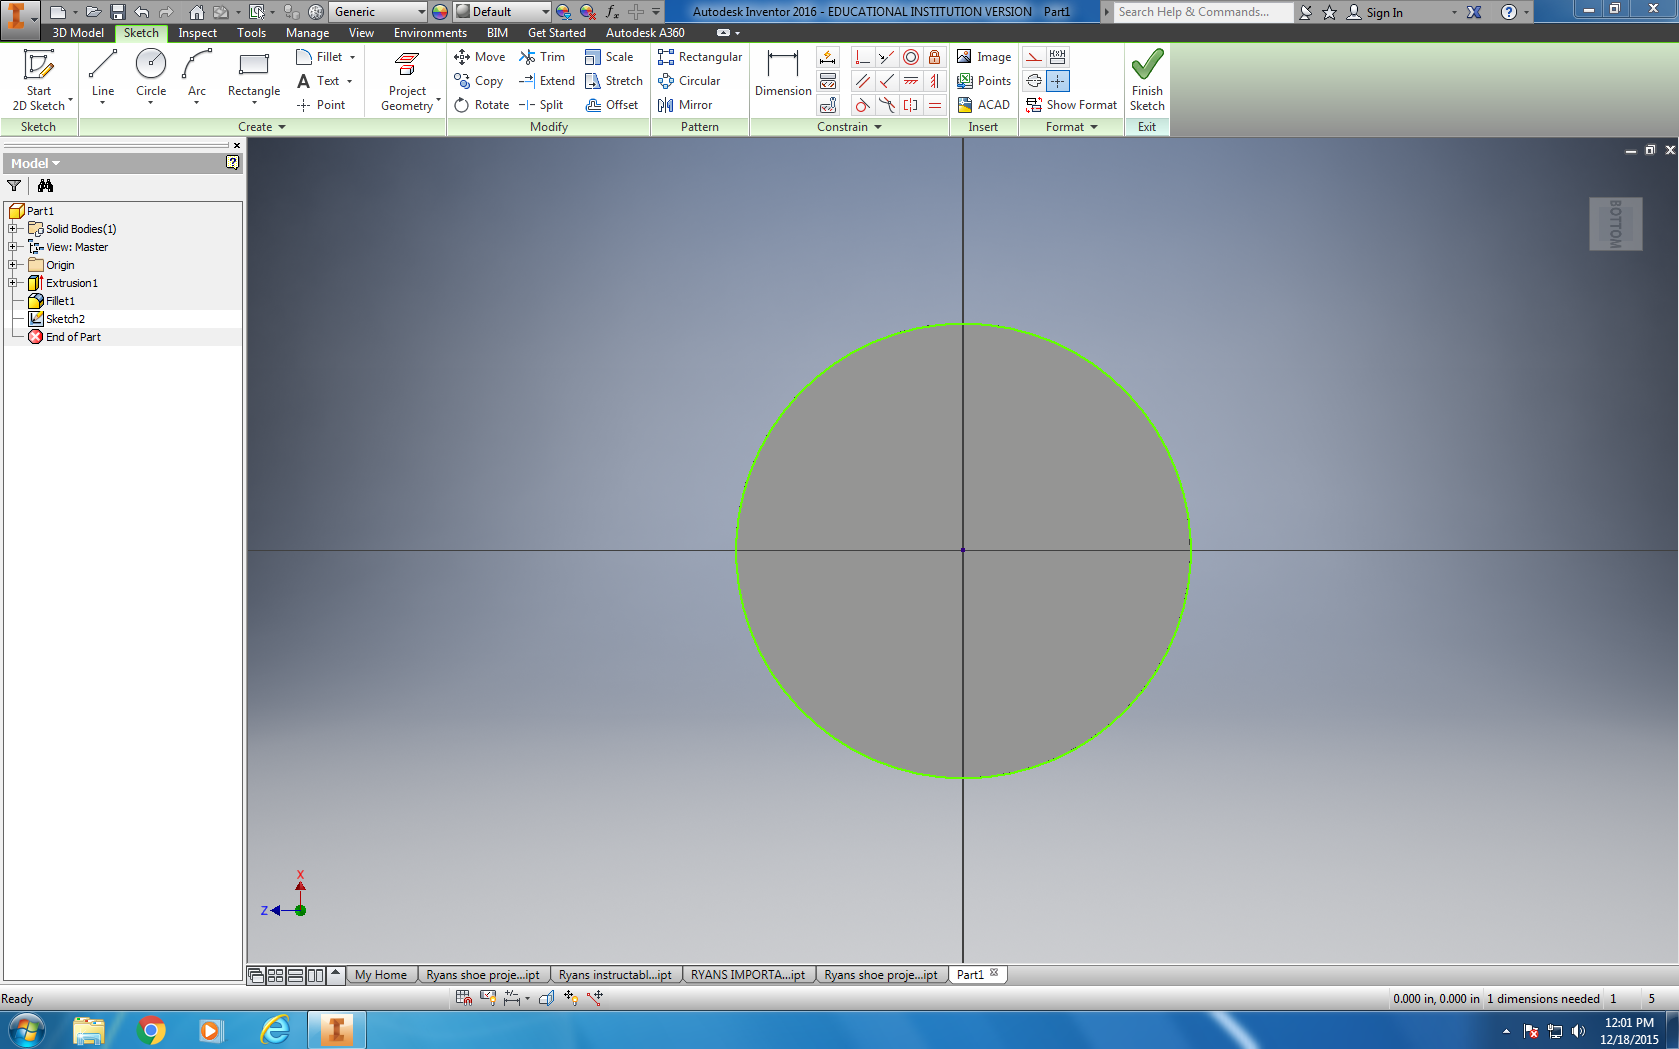The height and width of the screenshot is (1049, 1679).
Task: Insert ACAD file
Action: coord(983,105)
